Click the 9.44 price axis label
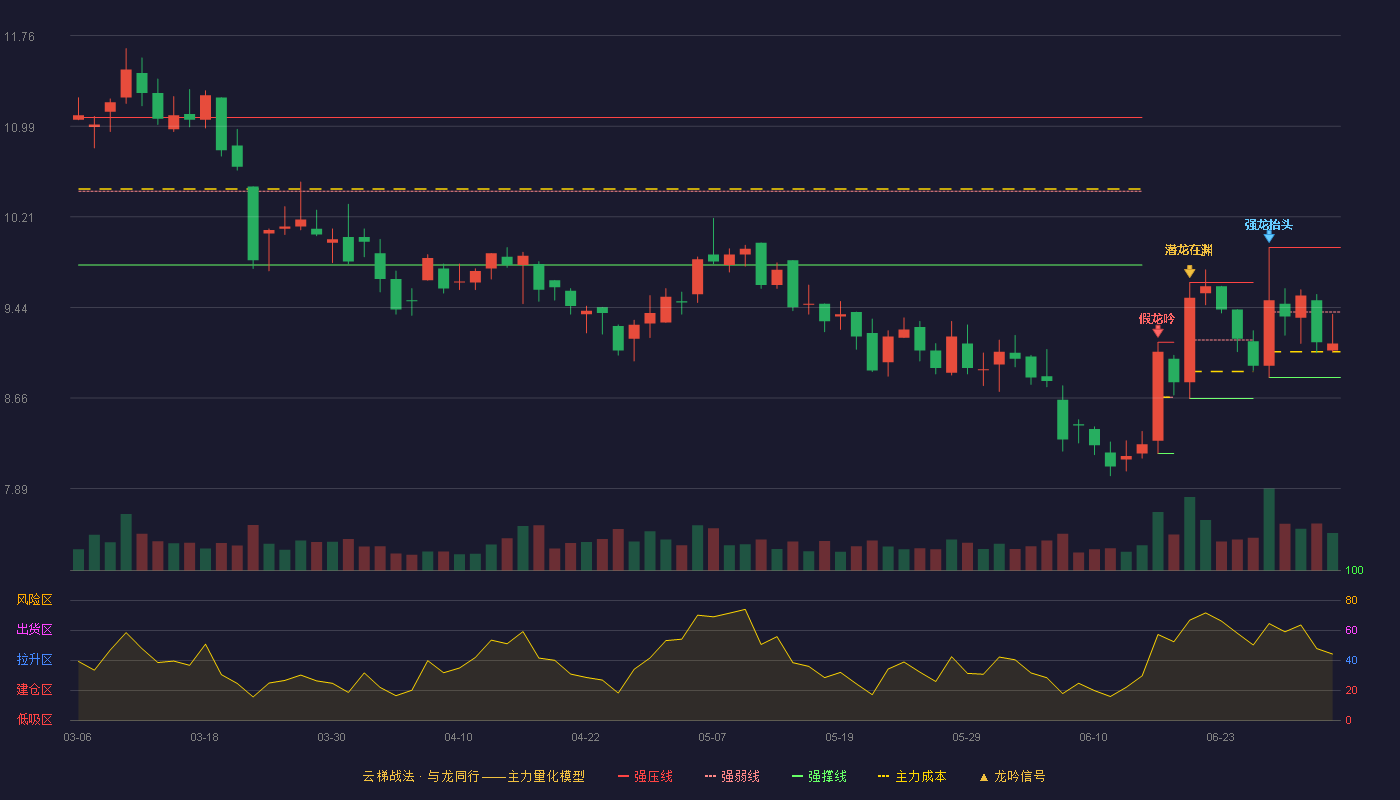The height and width of the screenshot is (800, 1400). 19,309
